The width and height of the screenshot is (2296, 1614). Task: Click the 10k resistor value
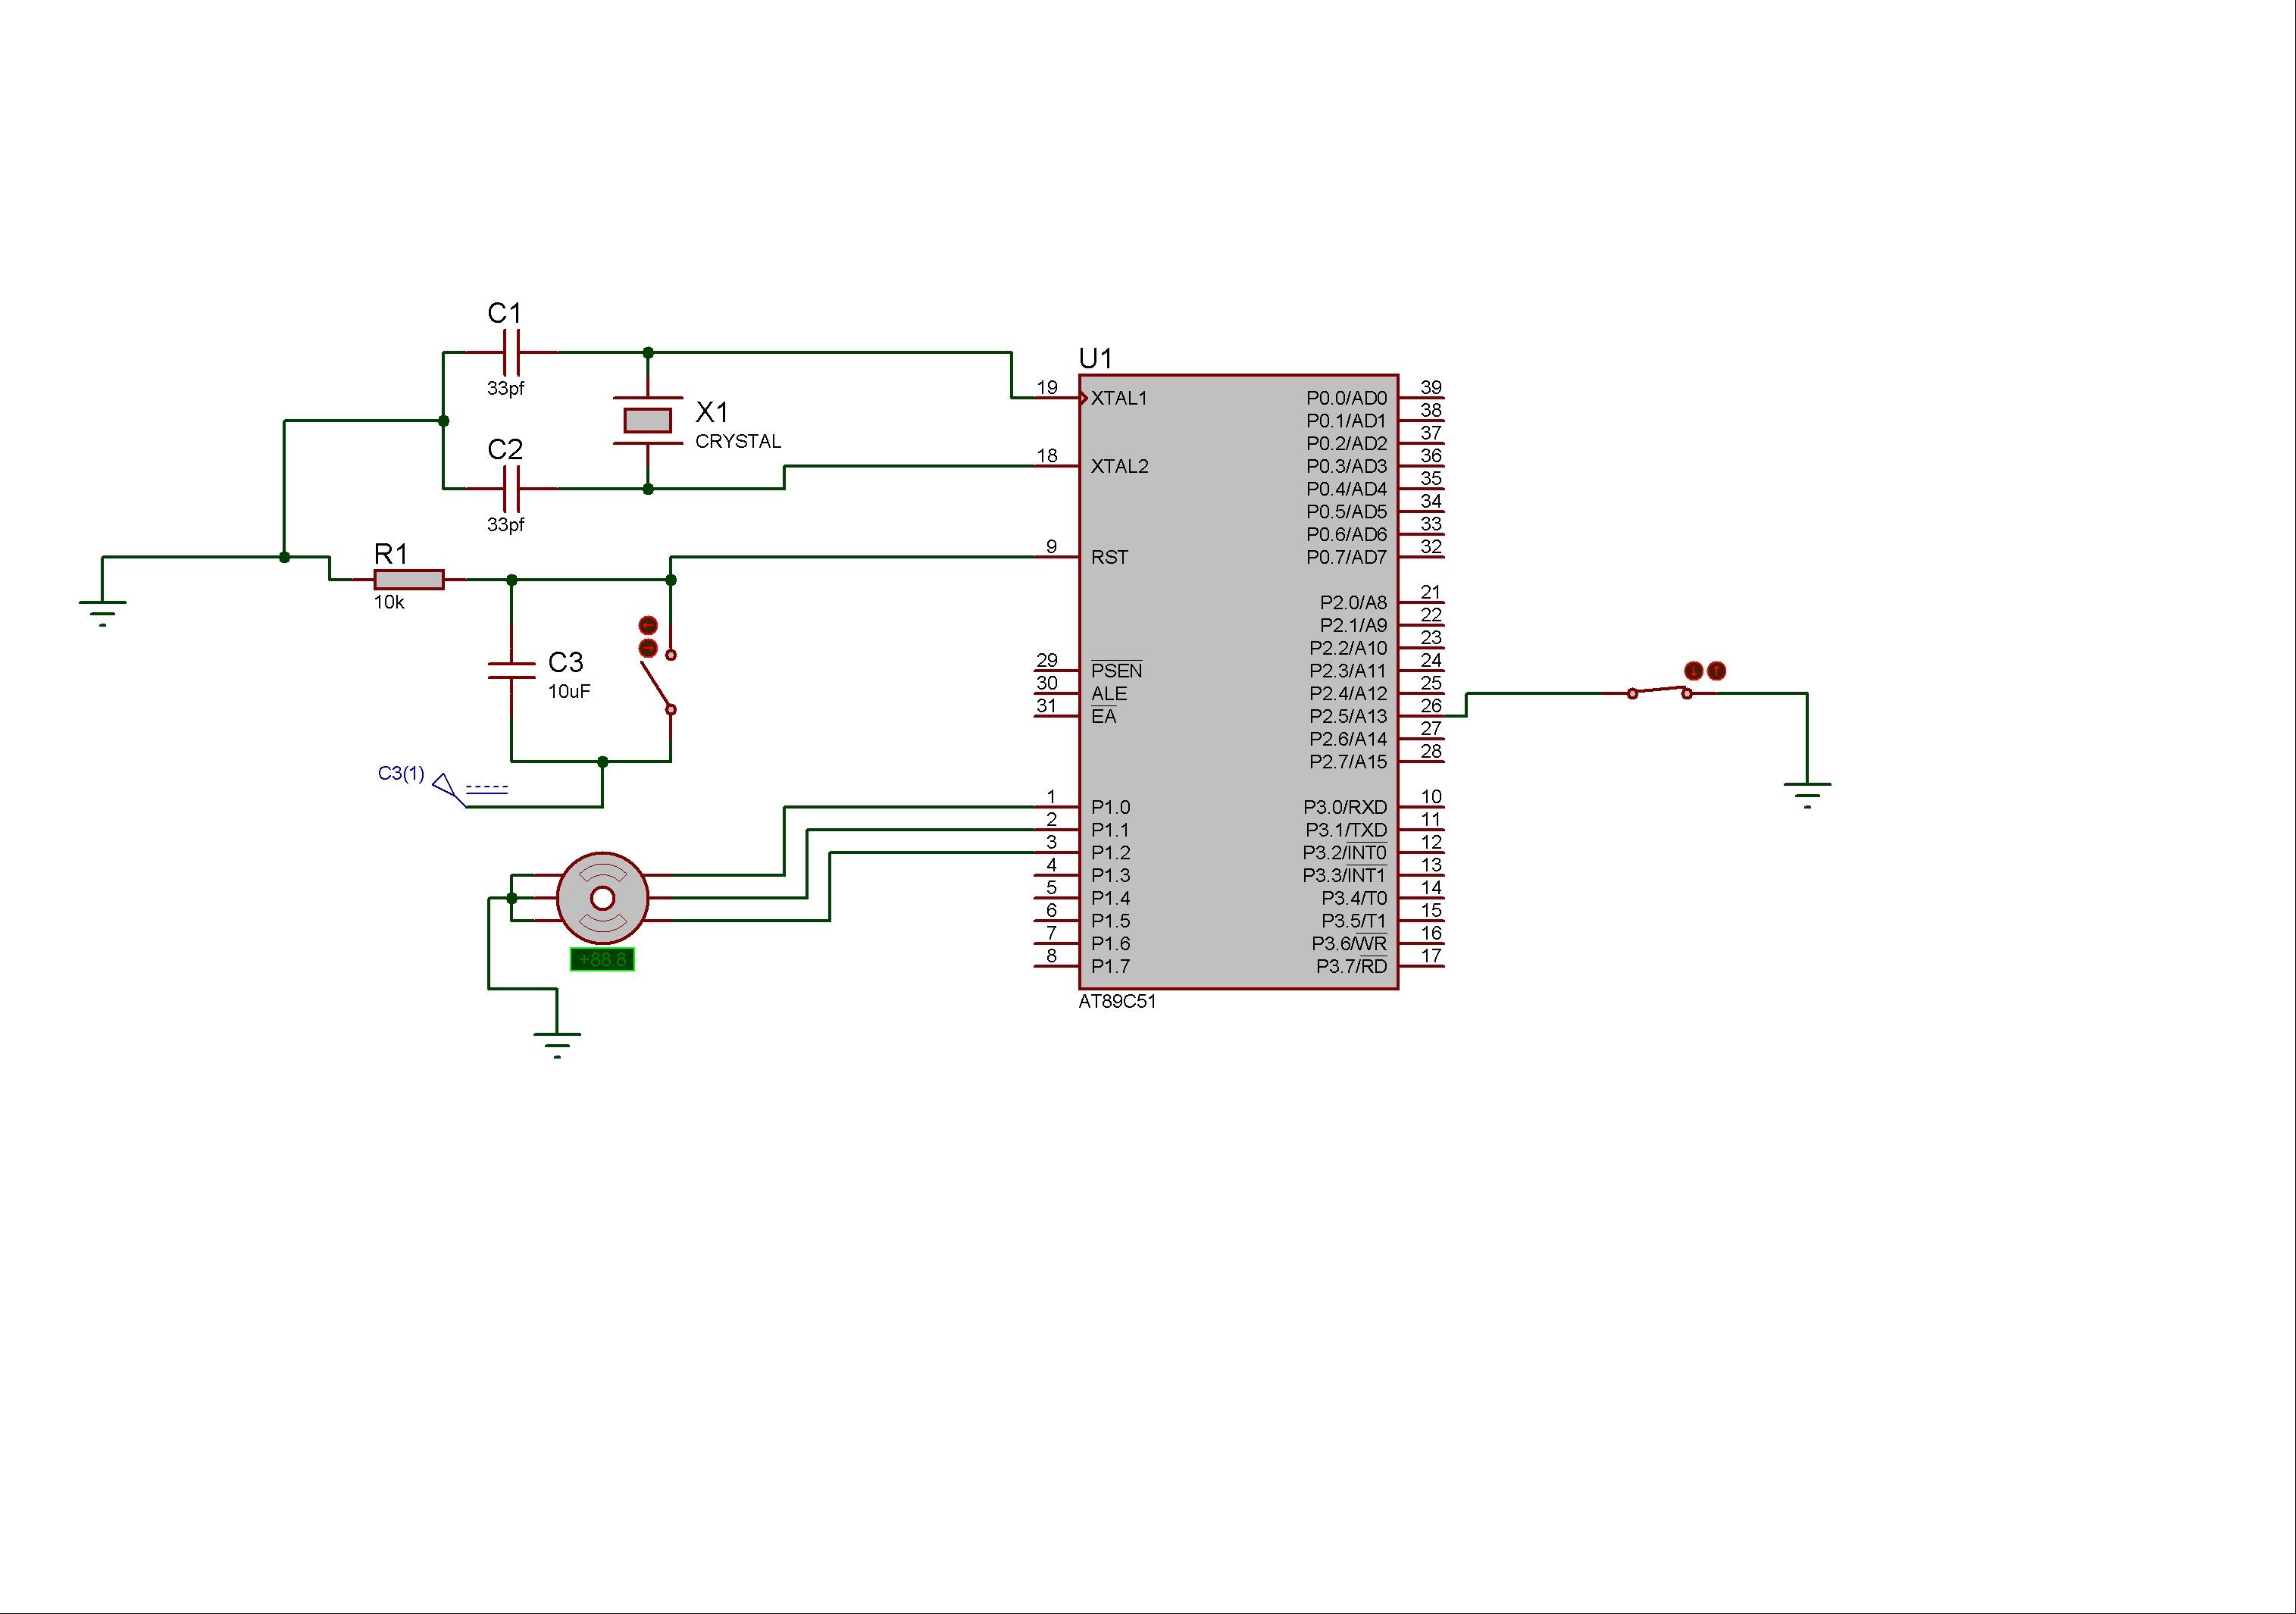pyautogui.click(x=389, y=602)
